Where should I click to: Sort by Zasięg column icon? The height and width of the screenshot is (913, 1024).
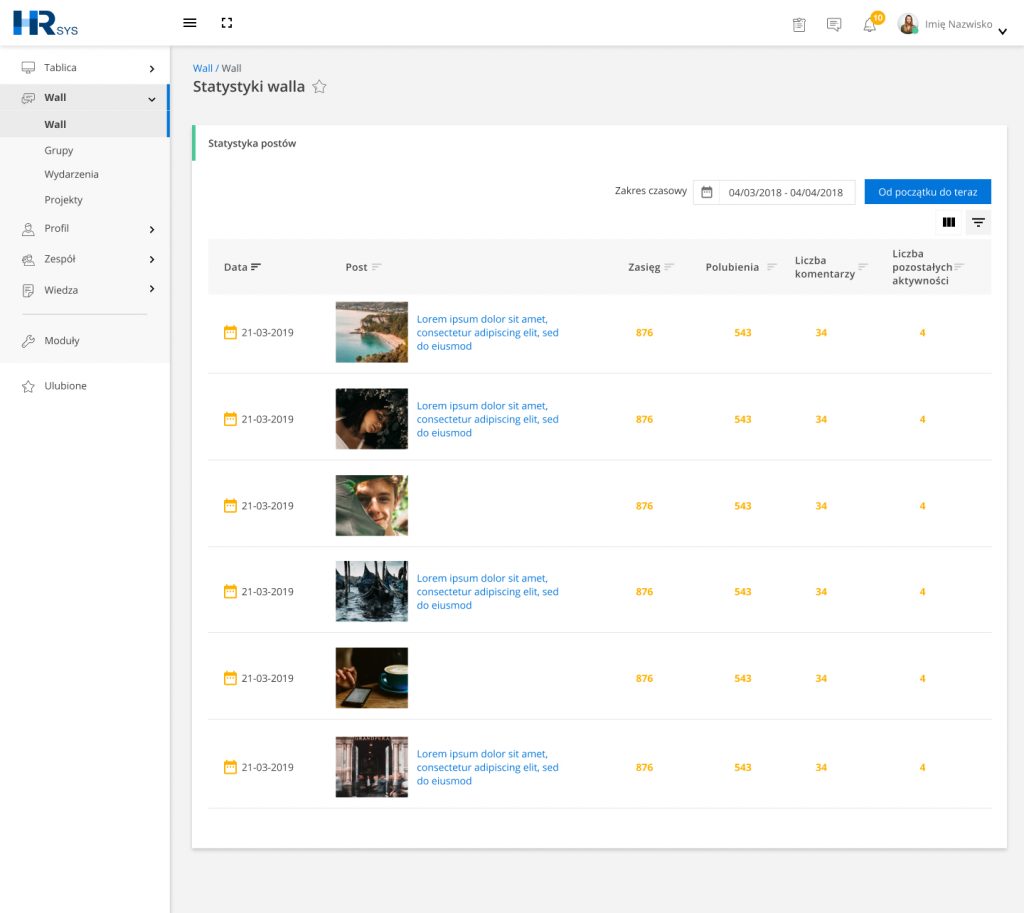pos(669,266)
